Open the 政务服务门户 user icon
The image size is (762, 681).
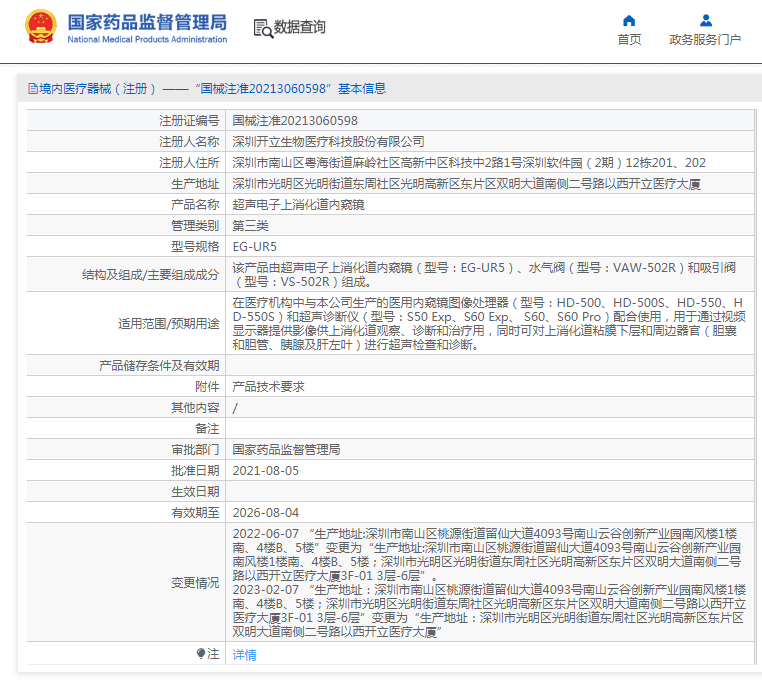[x=706, y=20]
